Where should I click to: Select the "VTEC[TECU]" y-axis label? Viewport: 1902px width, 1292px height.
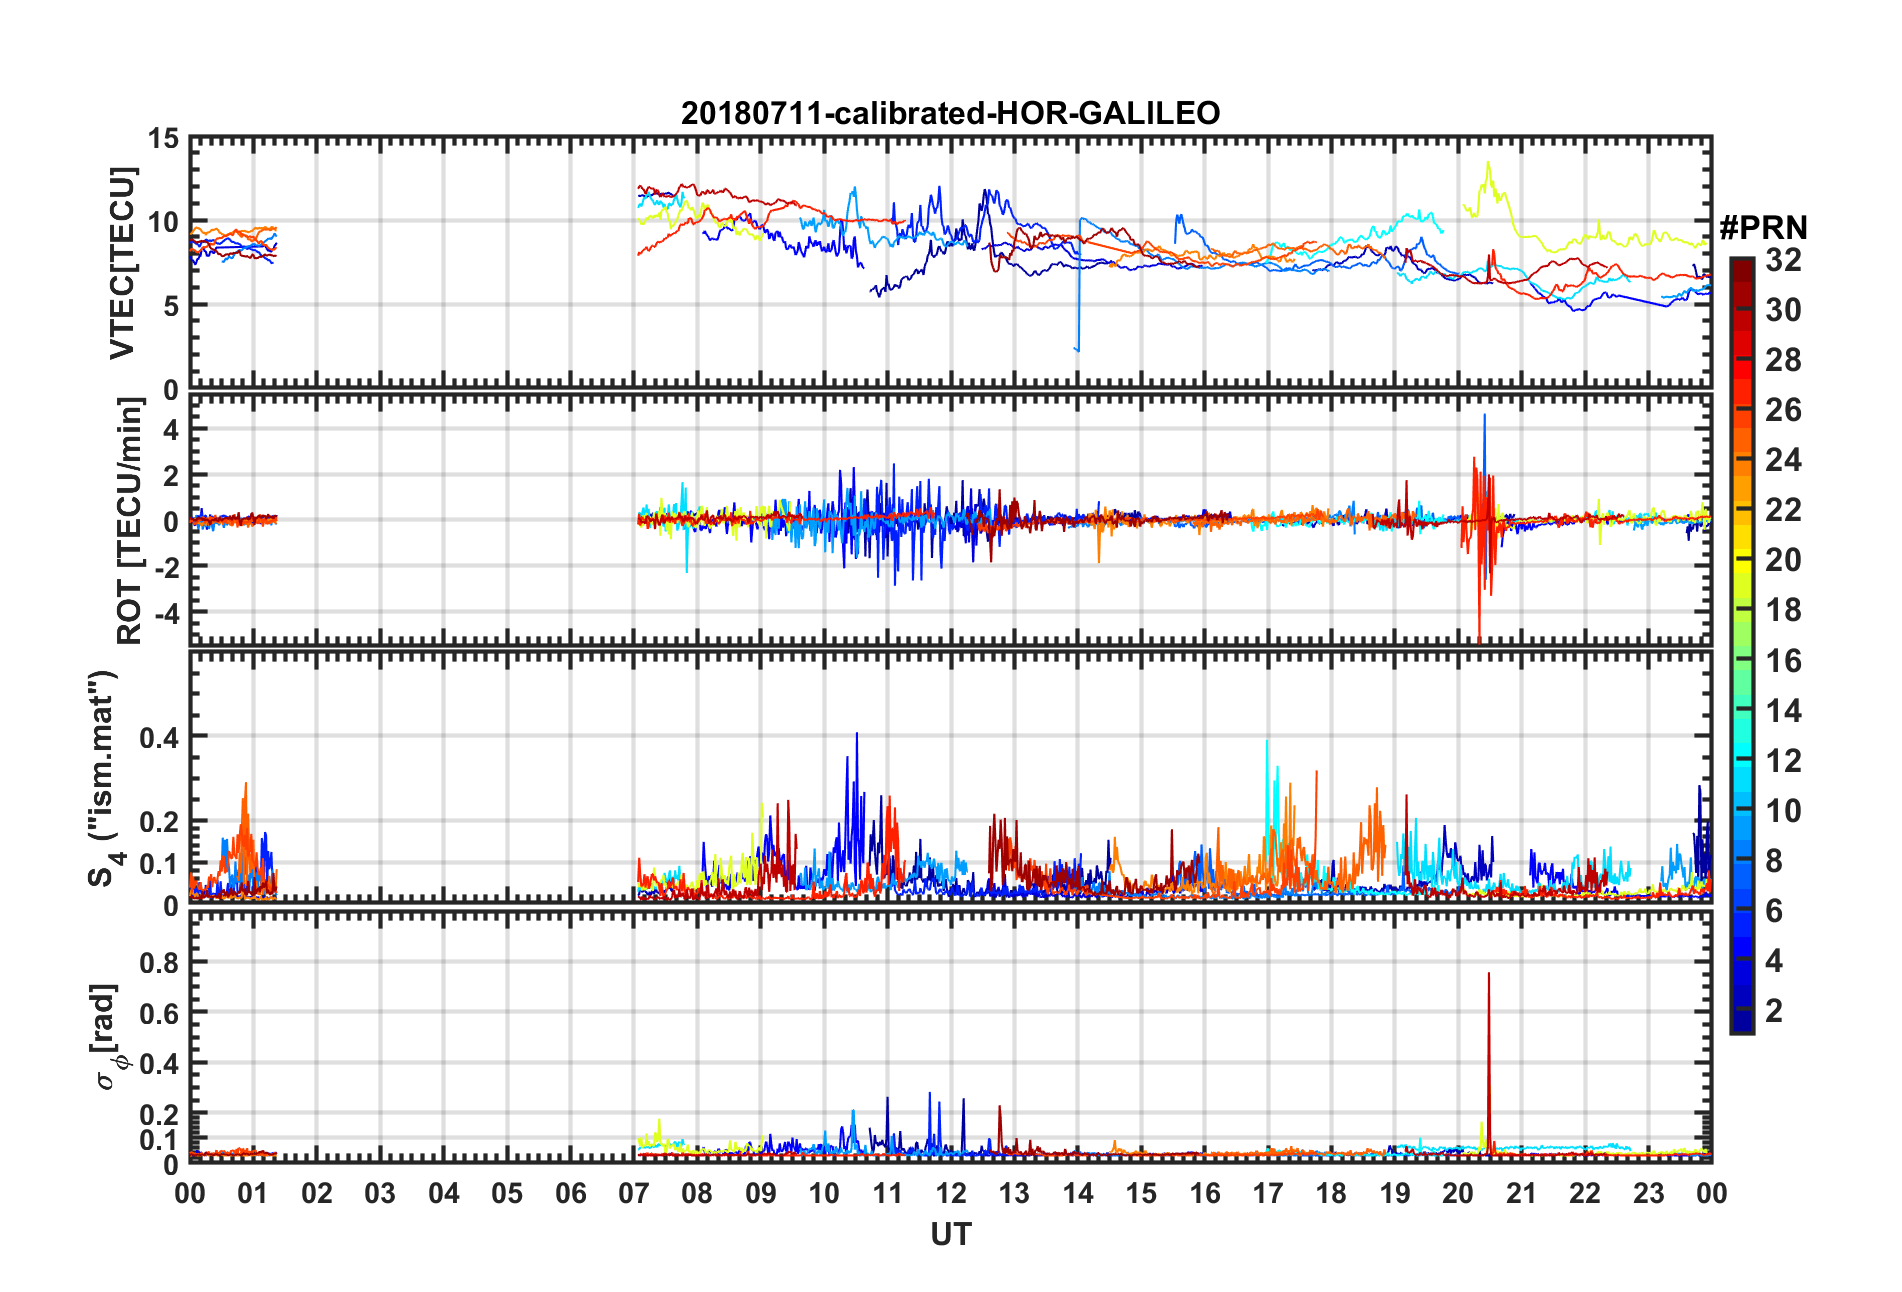click(x=122, y=263)
